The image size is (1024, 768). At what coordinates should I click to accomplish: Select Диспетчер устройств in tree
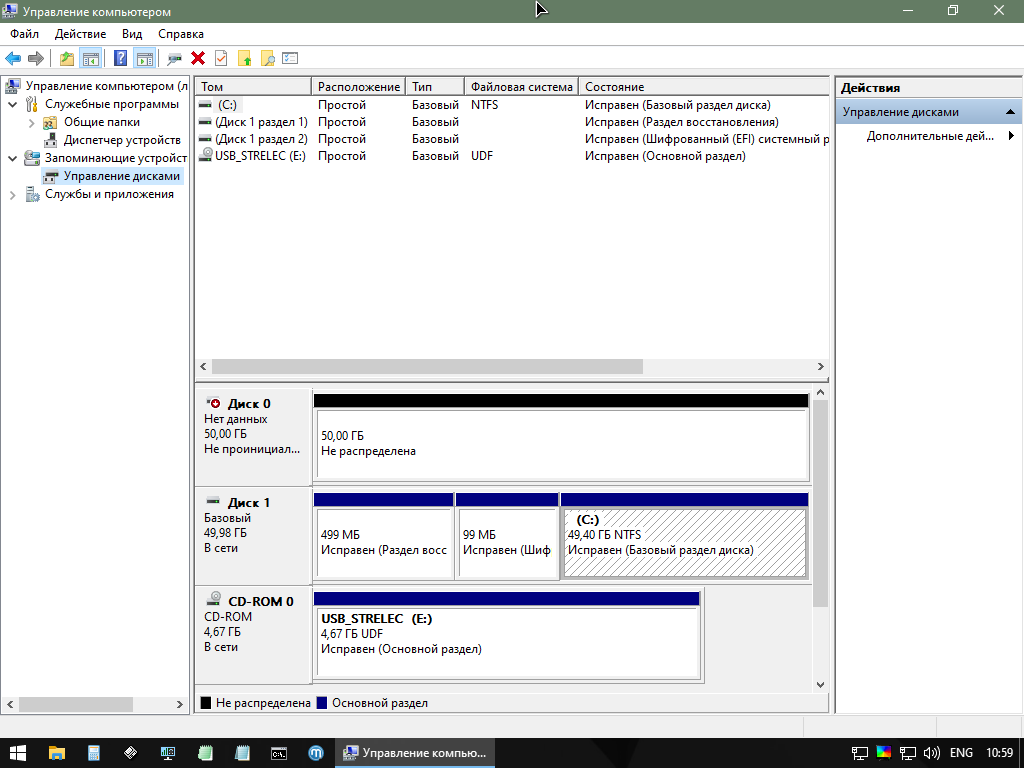click(121, 140)
